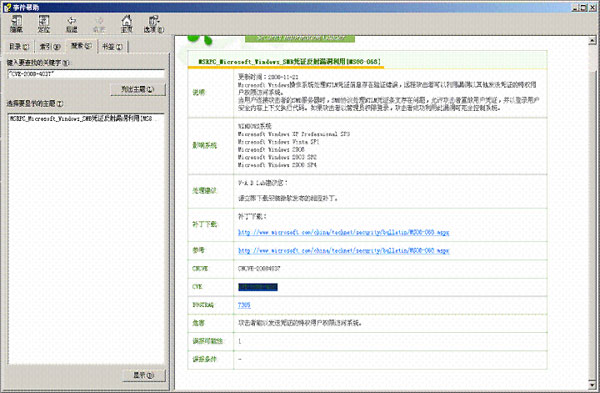This screenshot has height=393, width=600.
Task: Click the 说明 row label
Action: pos(199,92)
